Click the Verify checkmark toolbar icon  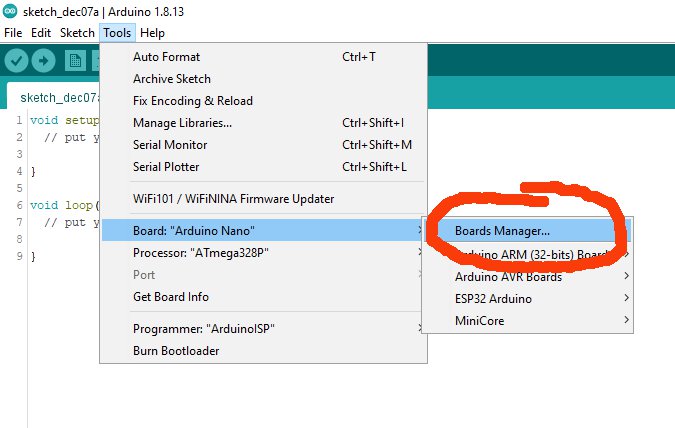(x=16, y=61)
